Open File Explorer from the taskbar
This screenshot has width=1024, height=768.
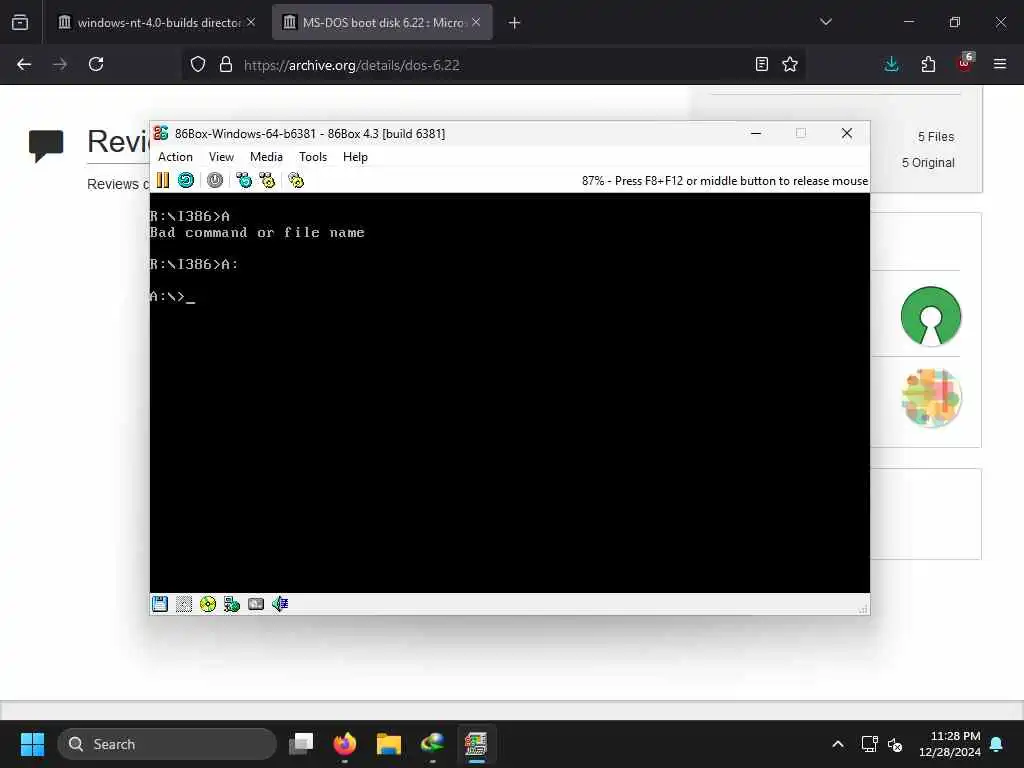click(389, 744)
